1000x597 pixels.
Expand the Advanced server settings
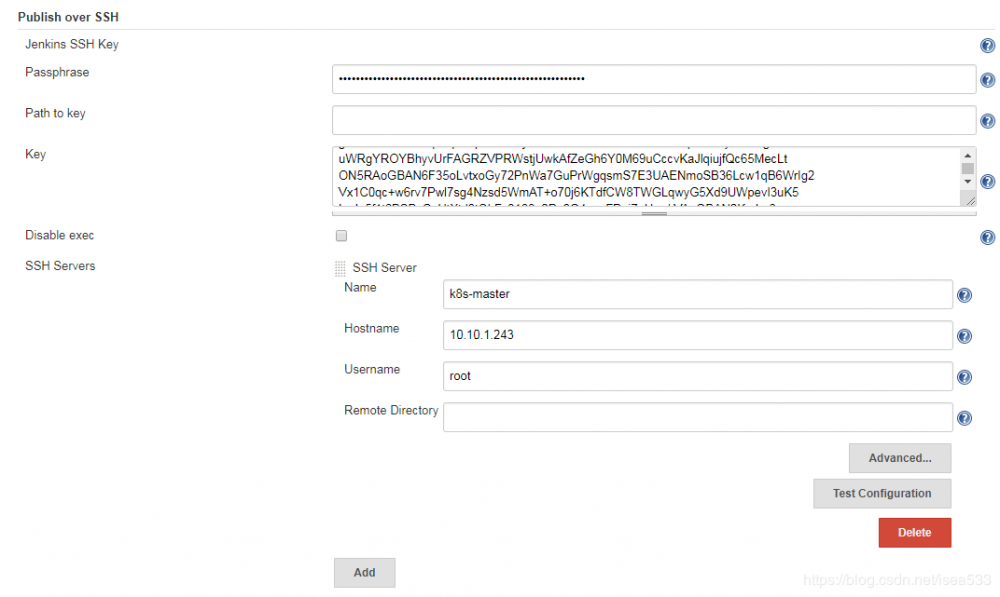click(899, 458)
